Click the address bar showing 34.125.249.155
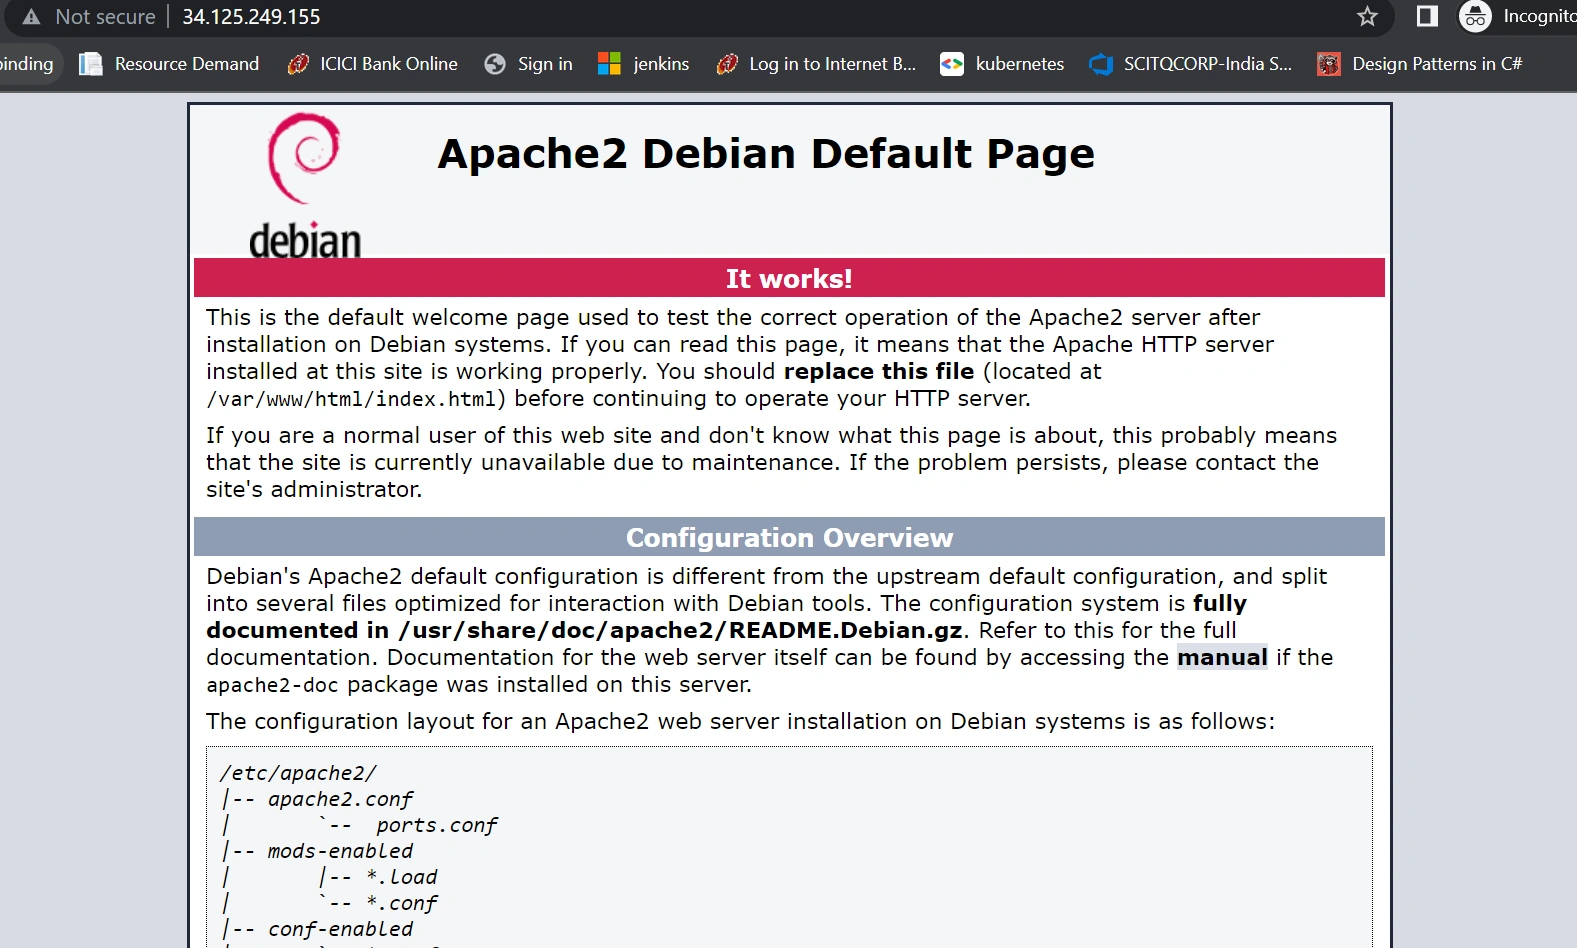The height and width of the screenshot is (948, 1577). 700,17
